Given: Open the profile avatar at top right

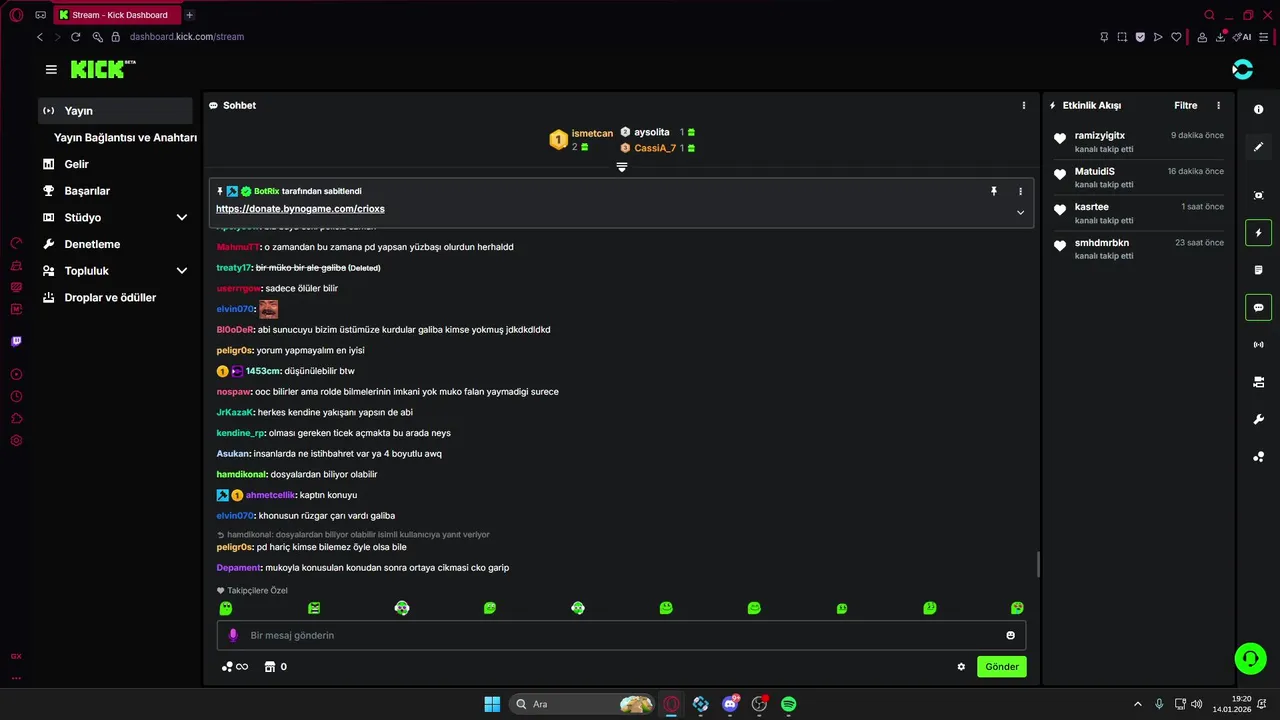Looking at the screenshot, I should click(1242, 69).
